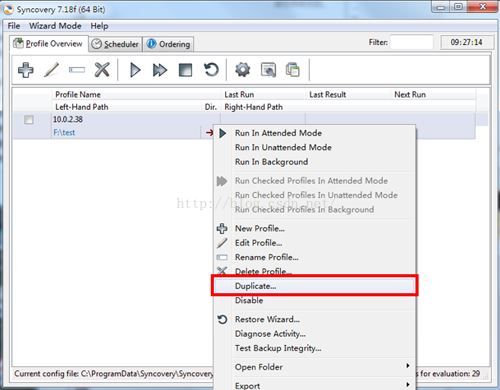Click the play icon beside Run In Attended Mode
The width and height of the screenshot is (500, 390).
(x=223, y=133)
